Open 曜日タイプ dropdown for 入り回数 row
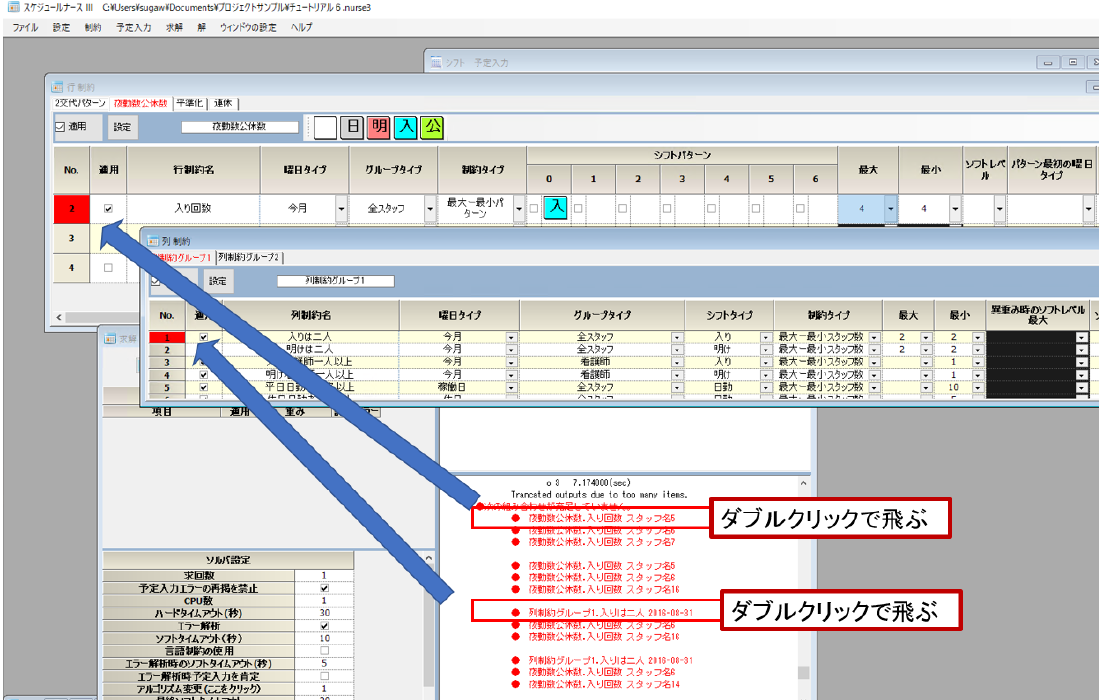The height and width of the screenshot is (700, 1110). click(341, 209)
